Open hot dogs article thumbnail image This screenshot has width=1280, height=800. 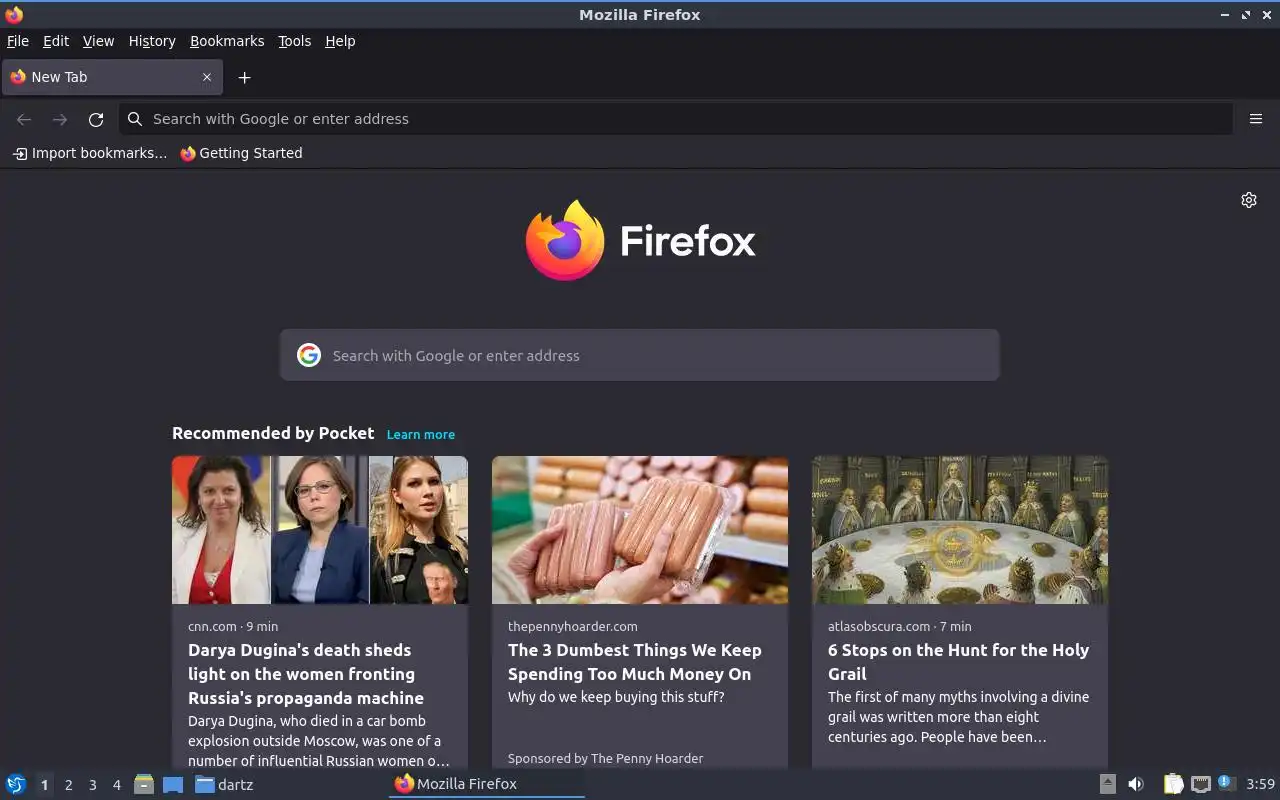640,530
